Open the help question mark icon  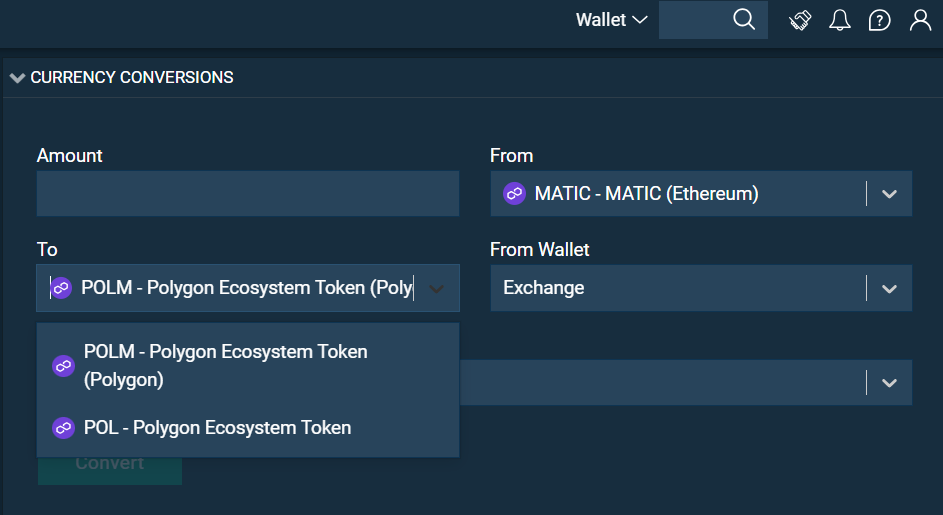point(879,20)
